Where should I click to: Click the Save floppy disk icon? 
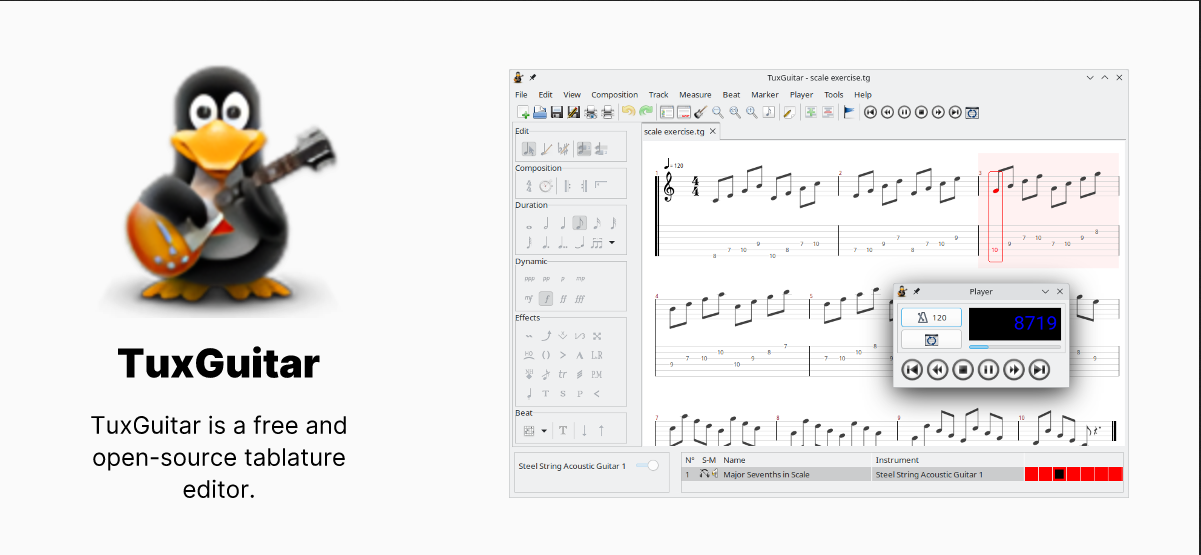(557, 112)
